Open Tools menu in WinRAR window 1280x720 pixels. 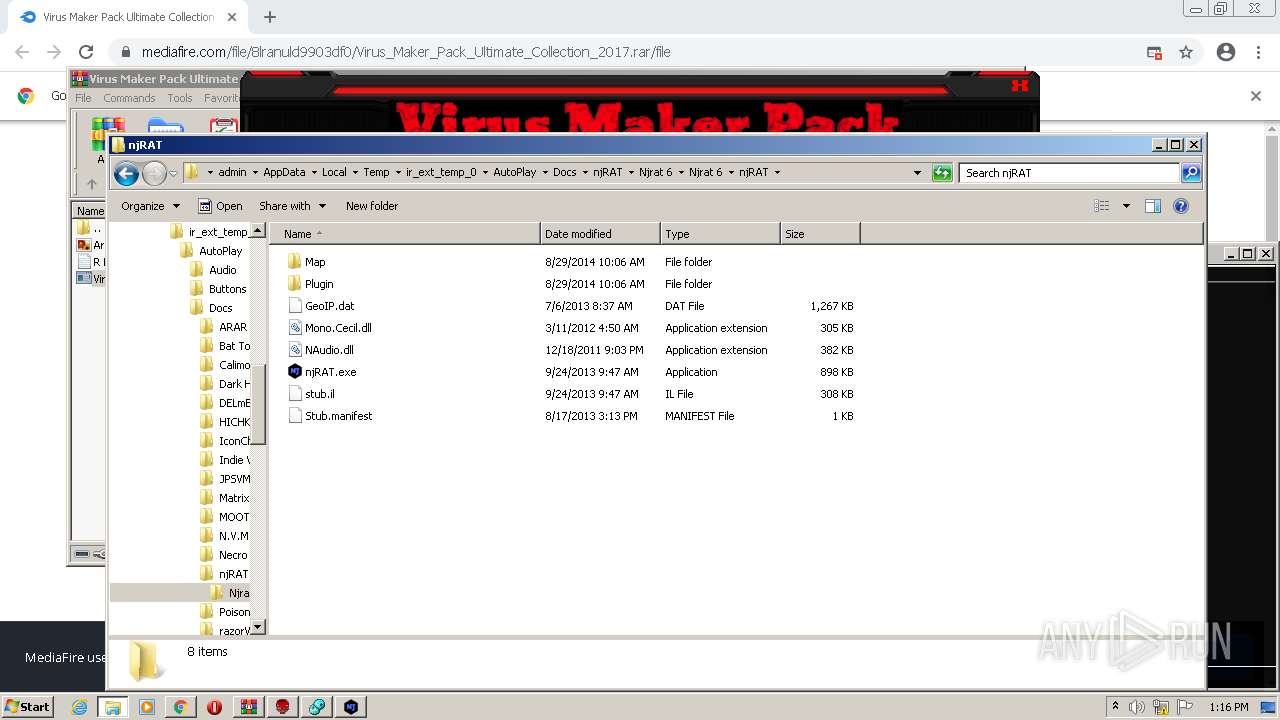tap(180, 98)
